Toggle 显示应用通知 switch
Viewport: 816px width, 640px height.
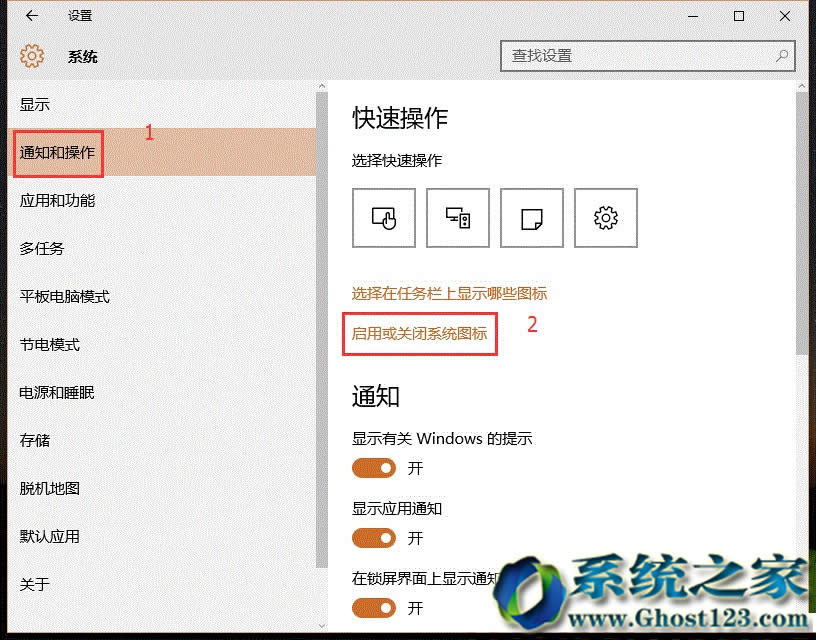click(374, 537)
